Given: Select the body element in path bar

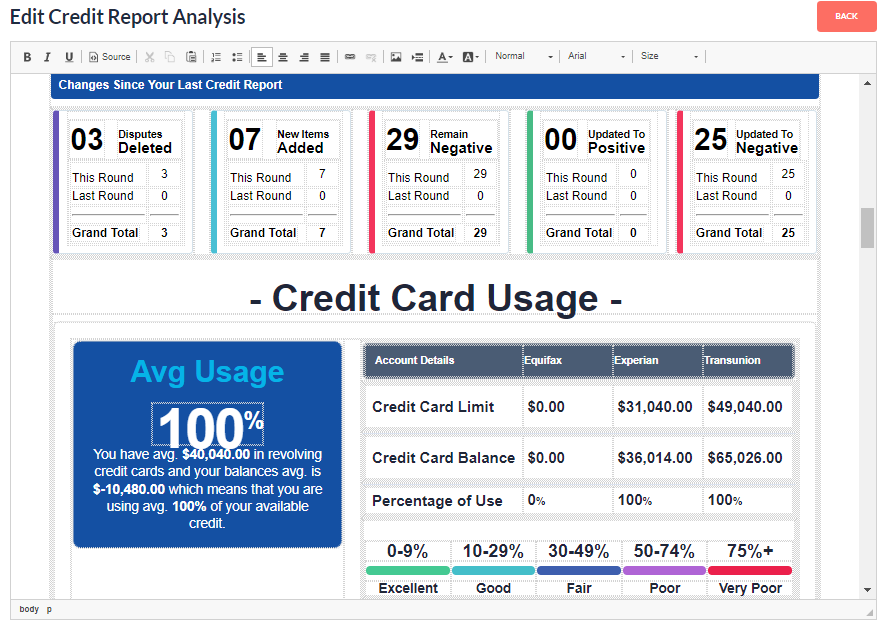Looking at the screenshot, I should click(x=29, y=609).
